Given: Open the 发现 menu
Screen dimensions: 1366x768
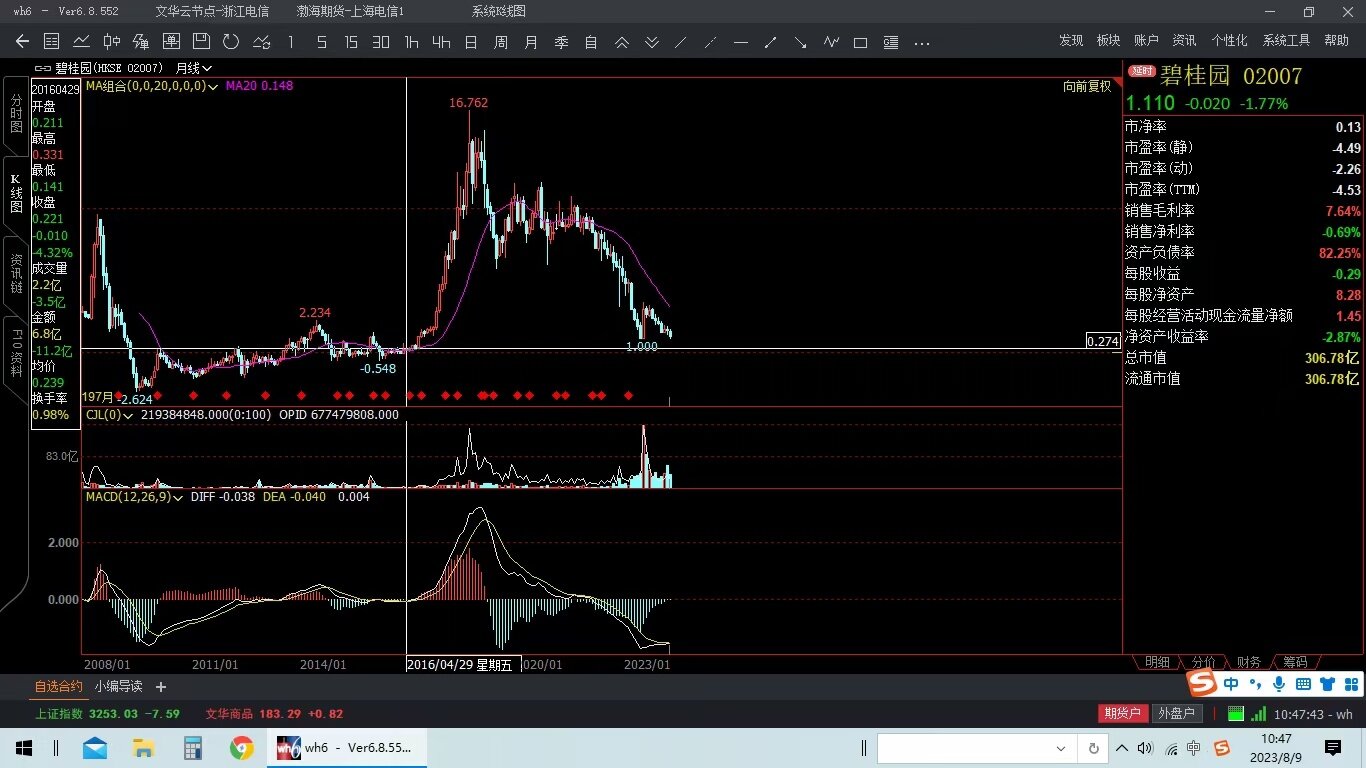Looking at the screenshot, I should (x=1071, y=40).
